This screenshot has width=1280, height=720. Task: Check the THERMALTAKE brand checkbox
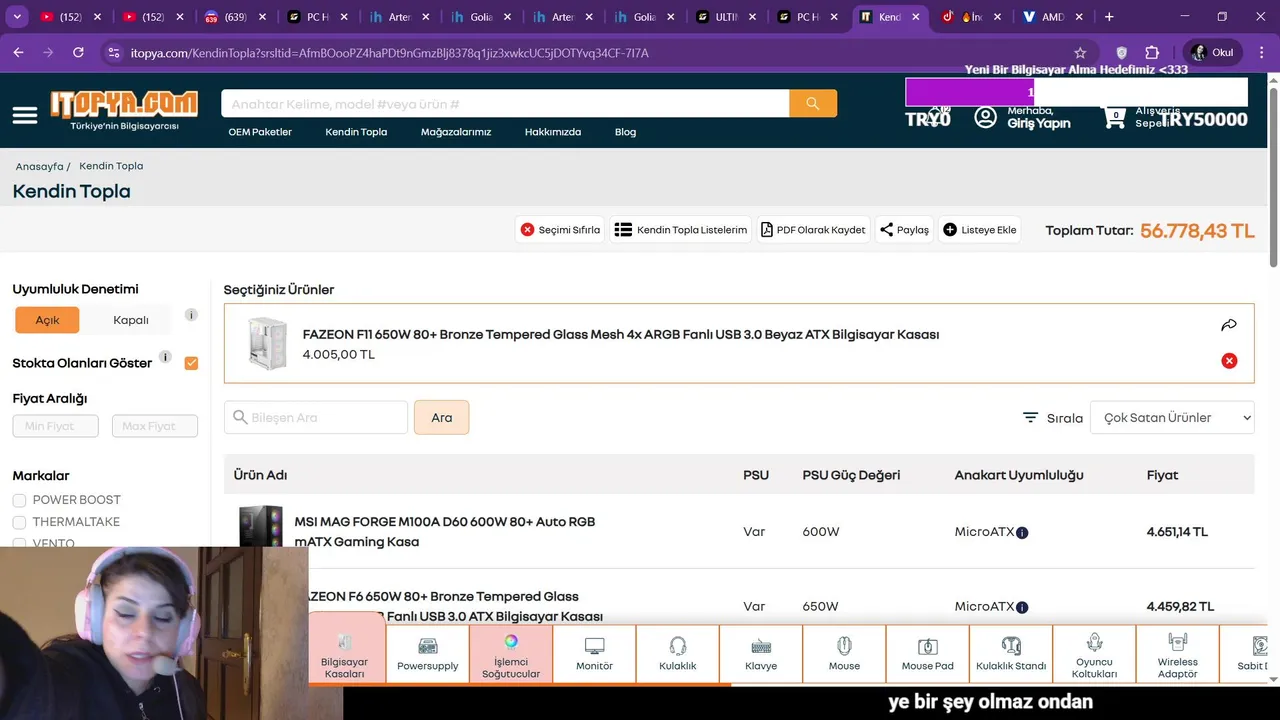pos(19,522)
